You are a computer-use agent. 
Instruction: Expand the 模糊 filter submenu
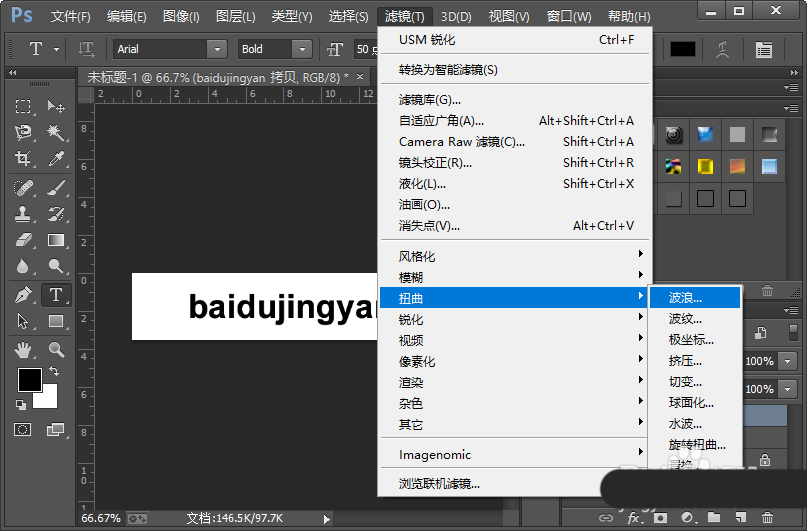515,277
